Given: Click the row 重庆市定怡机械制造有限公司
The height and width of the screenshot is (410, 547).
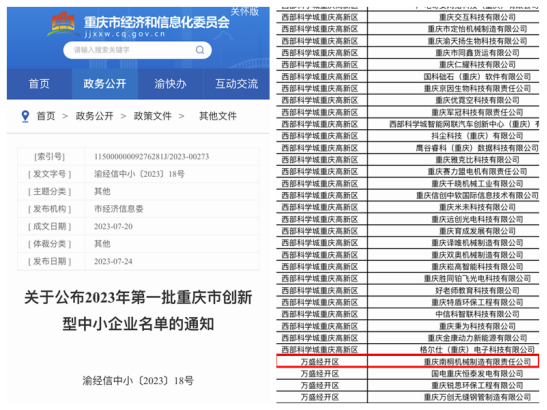Looking at the screenshot, I should (407, 29).
